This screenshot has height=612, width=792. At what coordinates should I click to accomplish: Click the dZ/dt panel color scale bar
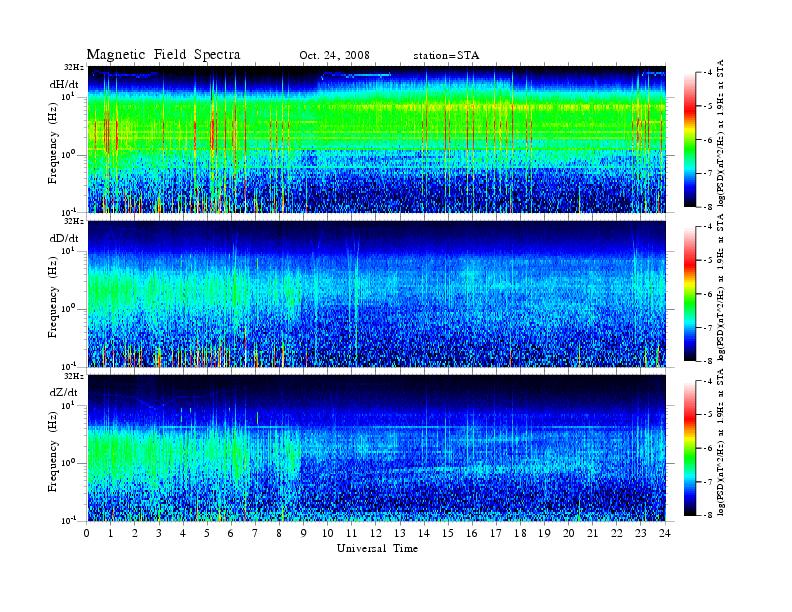click(690, 448)
